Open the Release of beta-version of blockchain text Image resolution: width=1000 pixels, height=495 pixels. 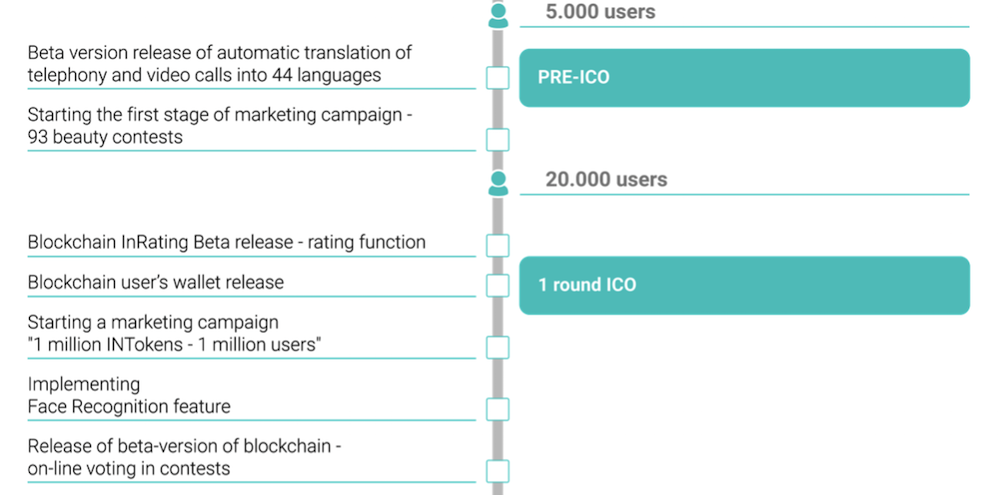184,457
